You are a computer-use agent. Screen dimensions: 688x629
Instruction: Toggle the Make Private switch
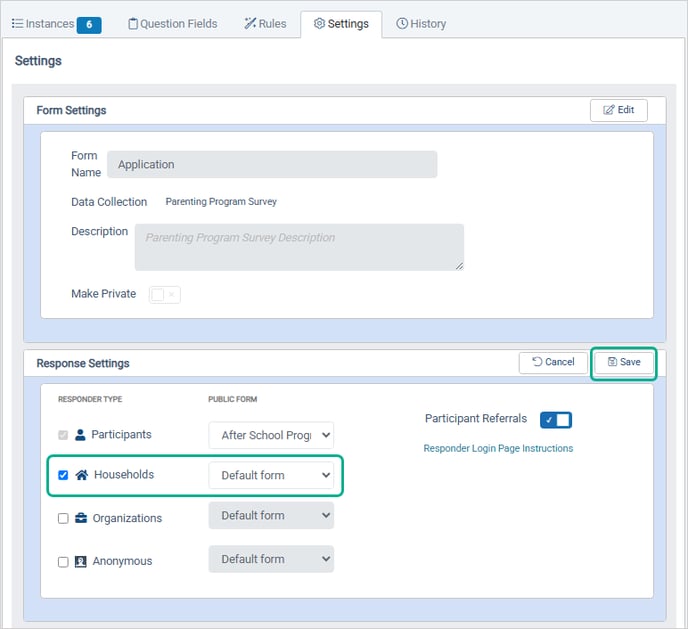[165, 295]
